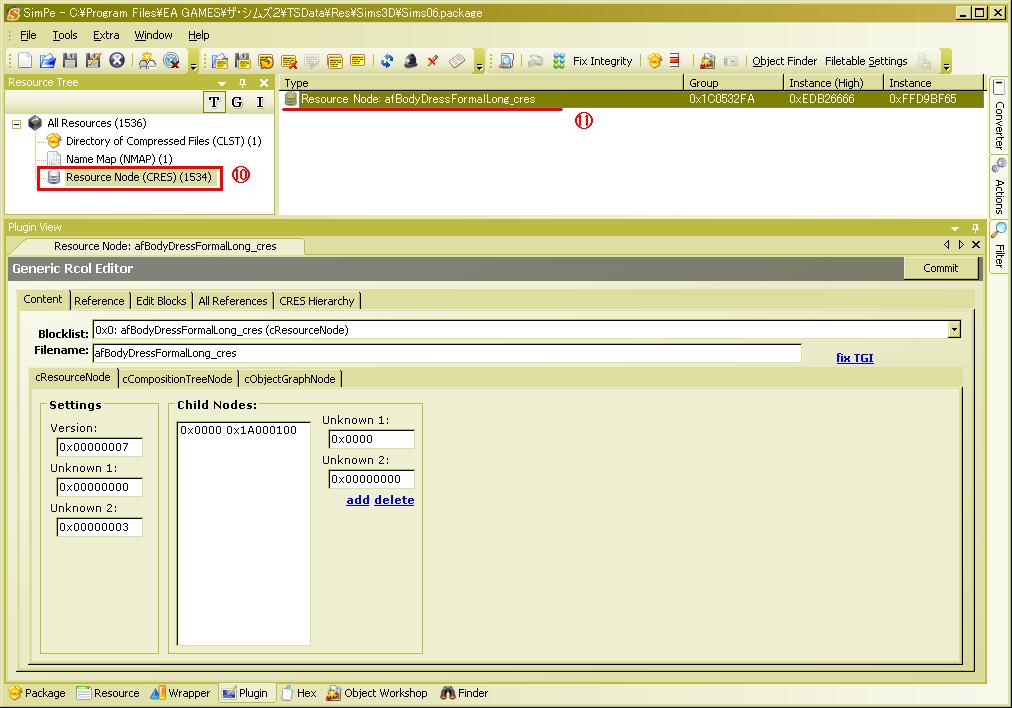
Task: Click the import resource folder icon
Action: (x=220, y=61)
